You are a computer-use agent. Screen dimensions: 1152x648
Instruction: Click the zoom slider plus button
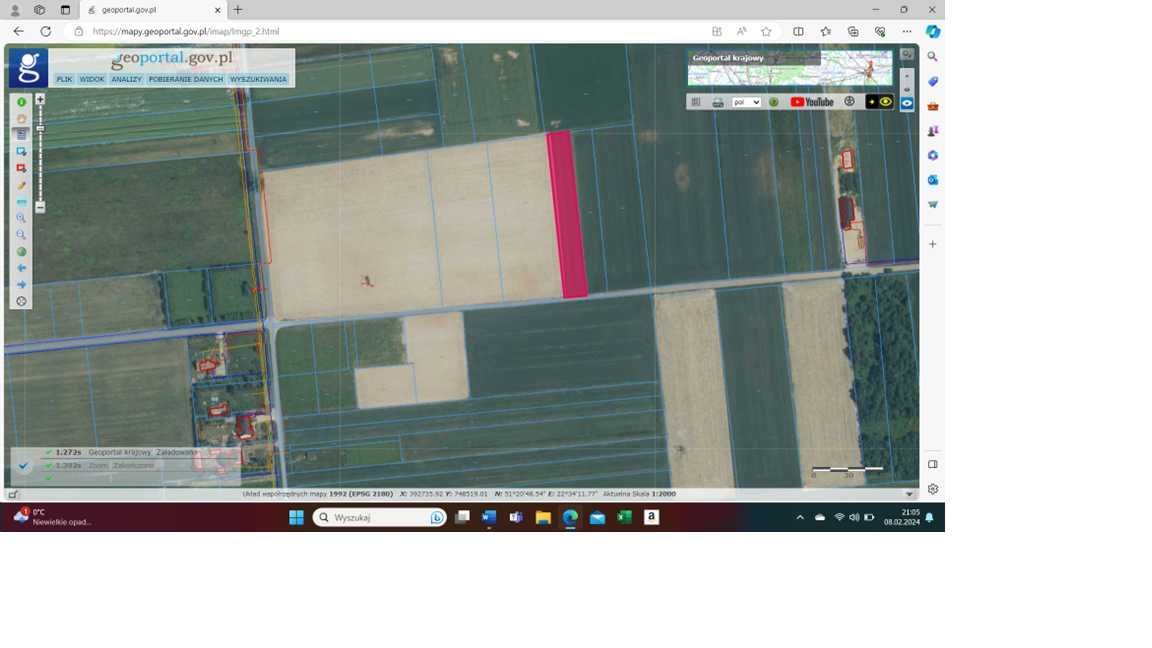[40, 99]
